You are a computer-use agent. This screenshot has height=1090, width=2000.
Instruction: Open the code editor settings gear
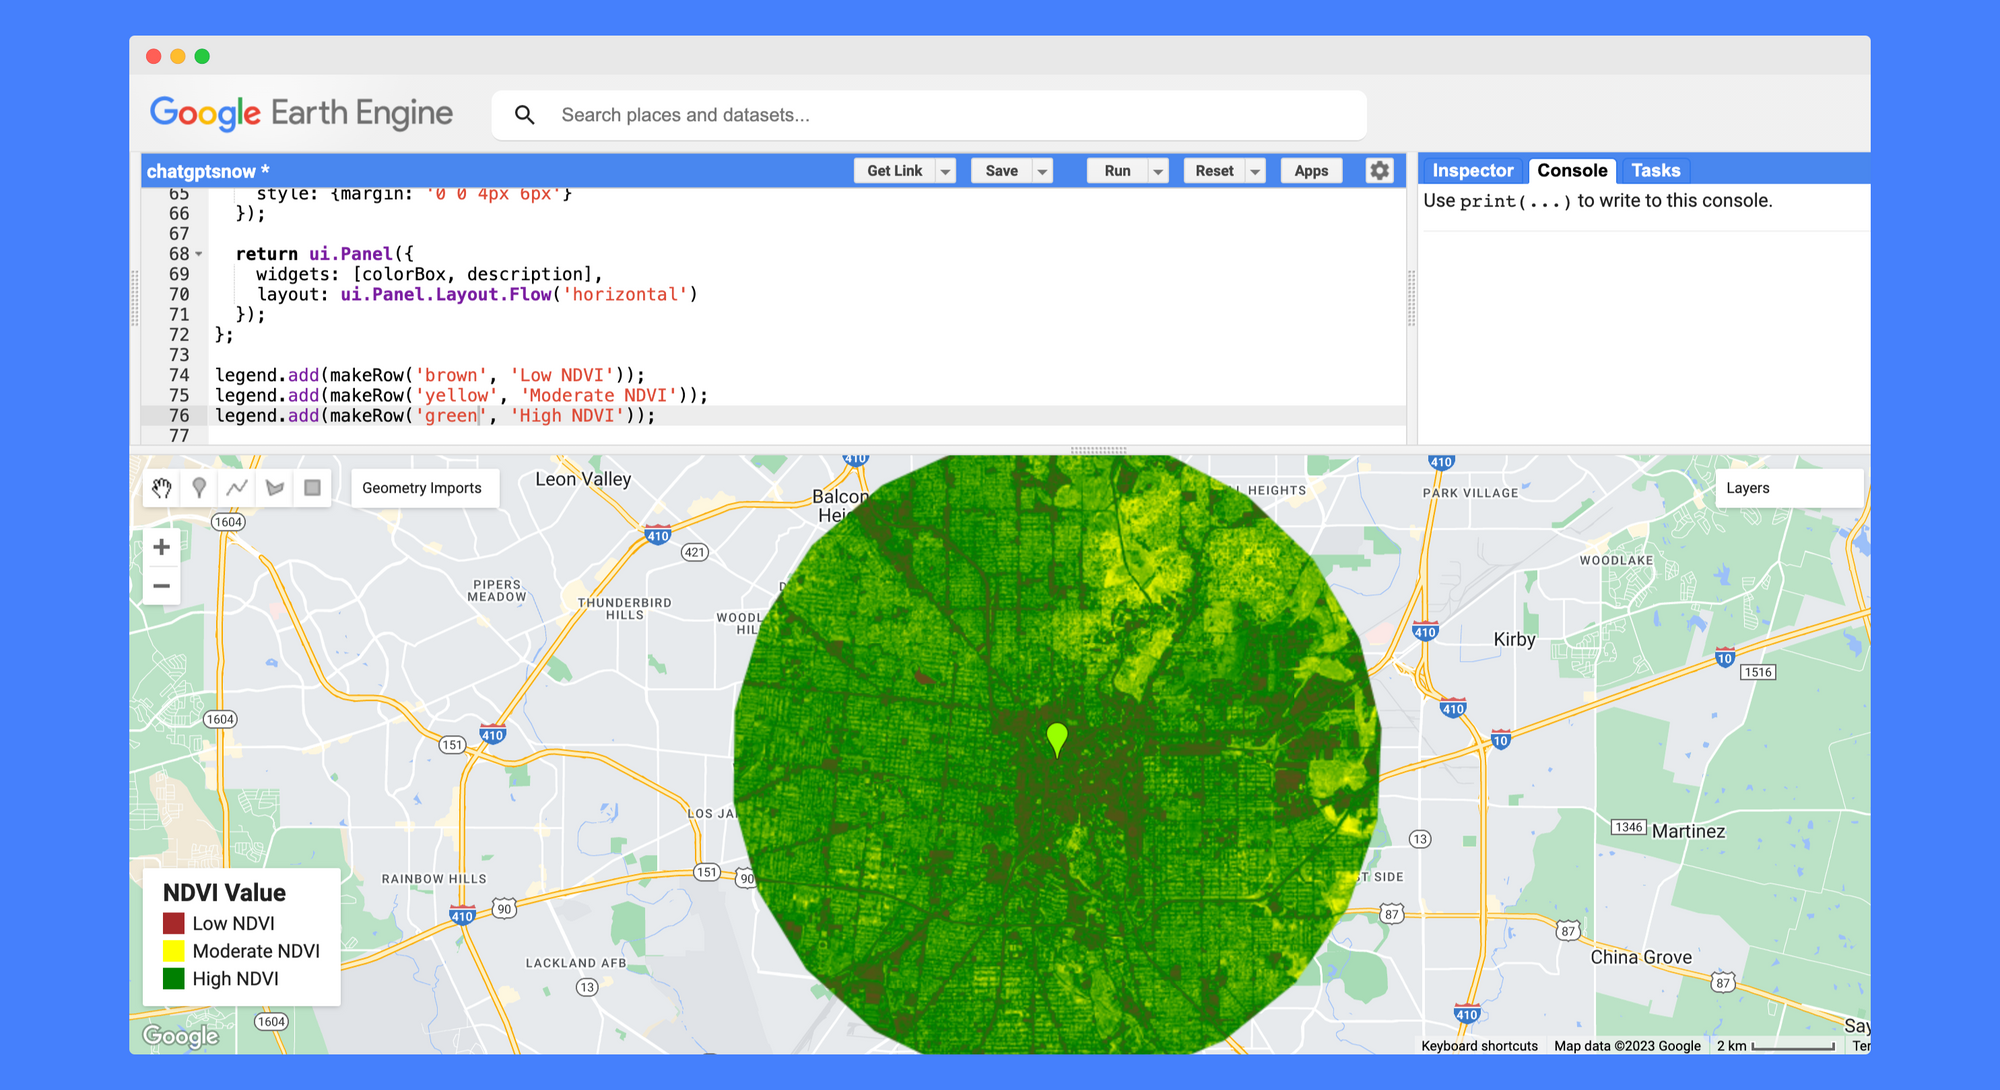[x=1379, y=171]
